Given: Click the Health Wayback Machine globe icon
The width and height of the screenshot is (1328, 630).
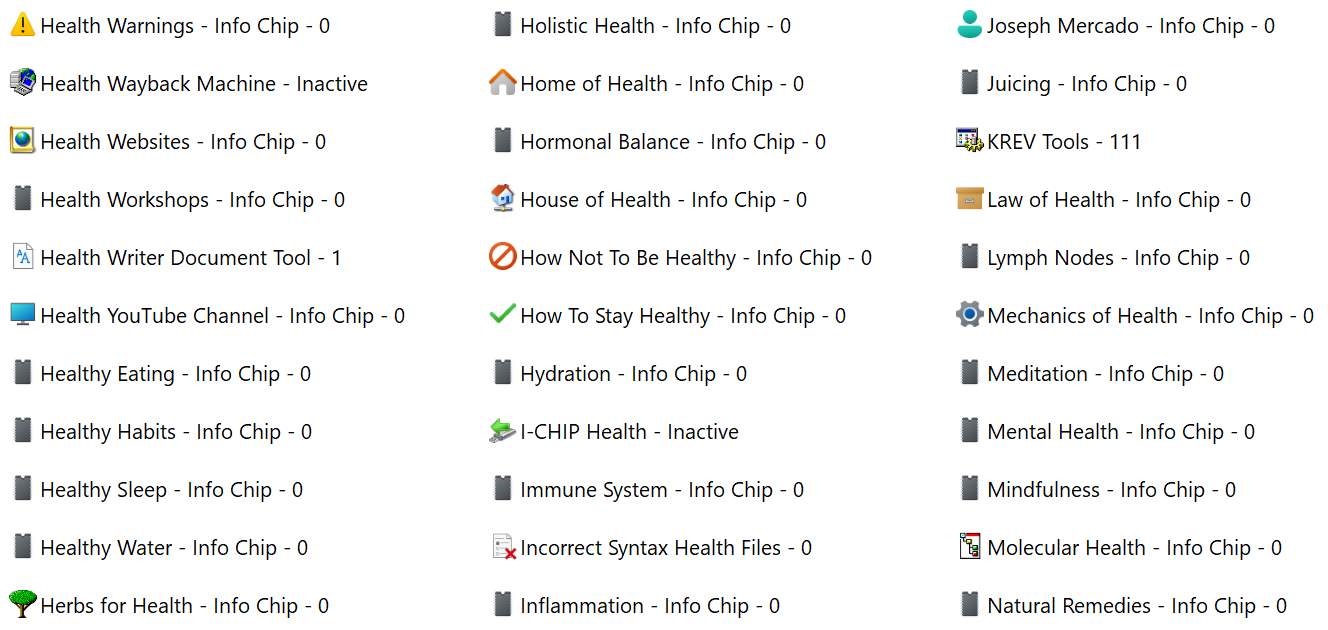Looking at the screenshot, I should (x=22, y=84).
